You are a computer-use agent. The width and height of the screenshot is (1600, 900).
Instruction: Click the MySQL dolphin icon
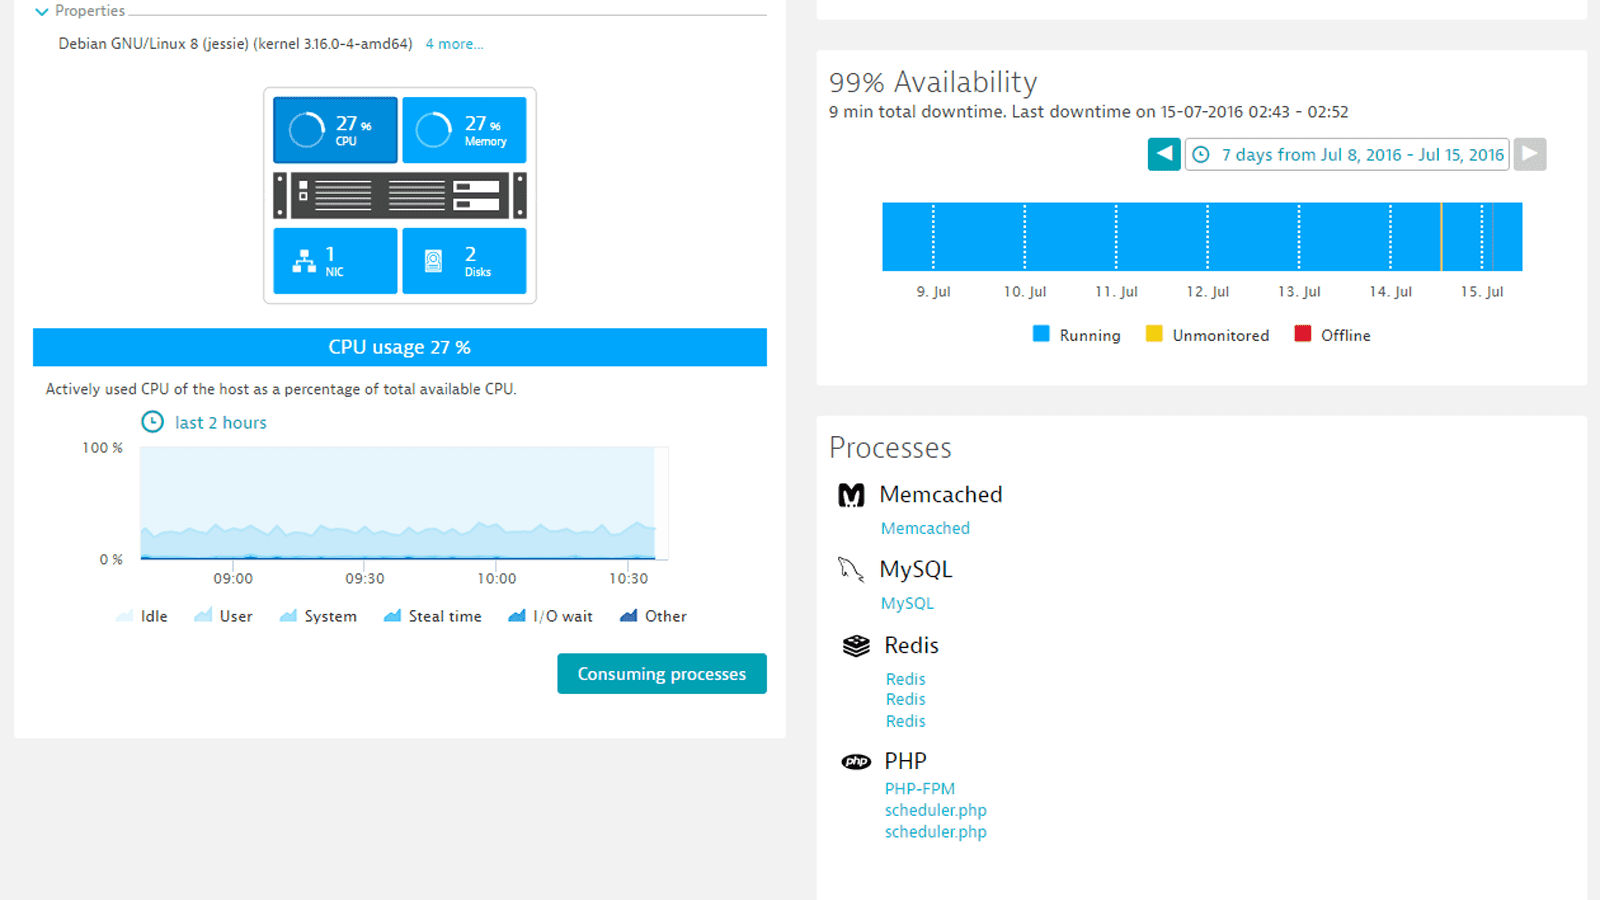tap(851, 570)
